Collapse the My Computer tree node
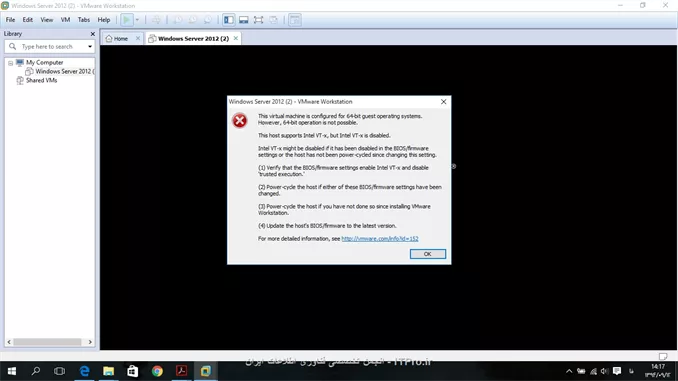This screenshot has height=381, width=678. [x=10, y=63]
